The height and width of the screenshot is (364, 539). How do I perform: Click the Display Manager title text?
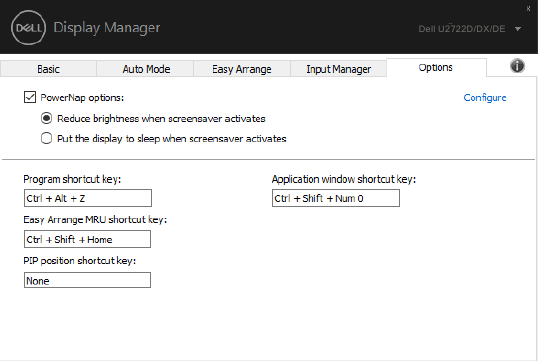pos(107,27)
